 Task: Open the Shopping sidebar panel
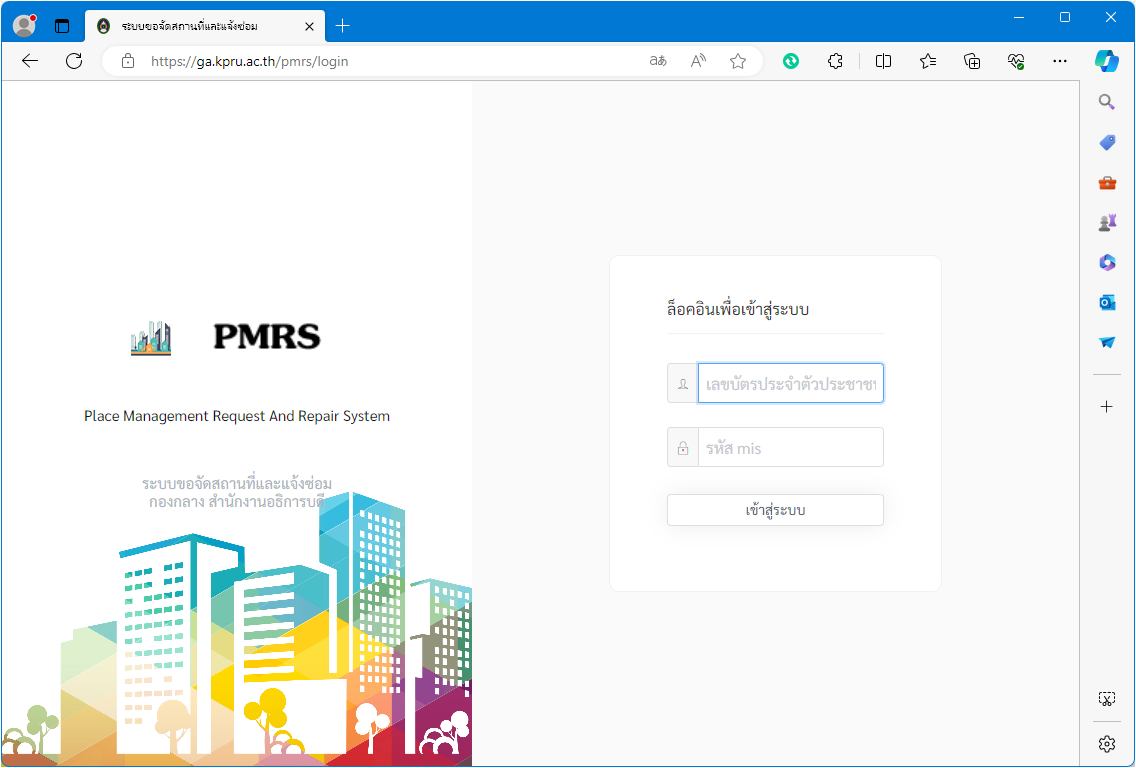[x=1106, y=141]
